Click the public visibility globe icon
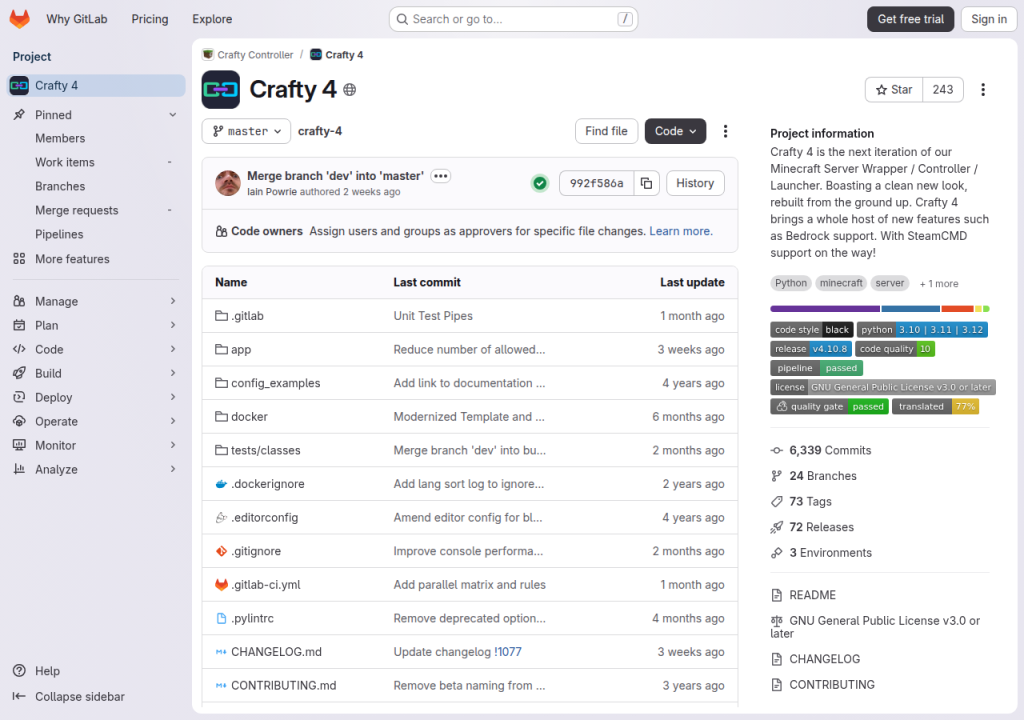The image size is (1024, 720). [350, 90]
